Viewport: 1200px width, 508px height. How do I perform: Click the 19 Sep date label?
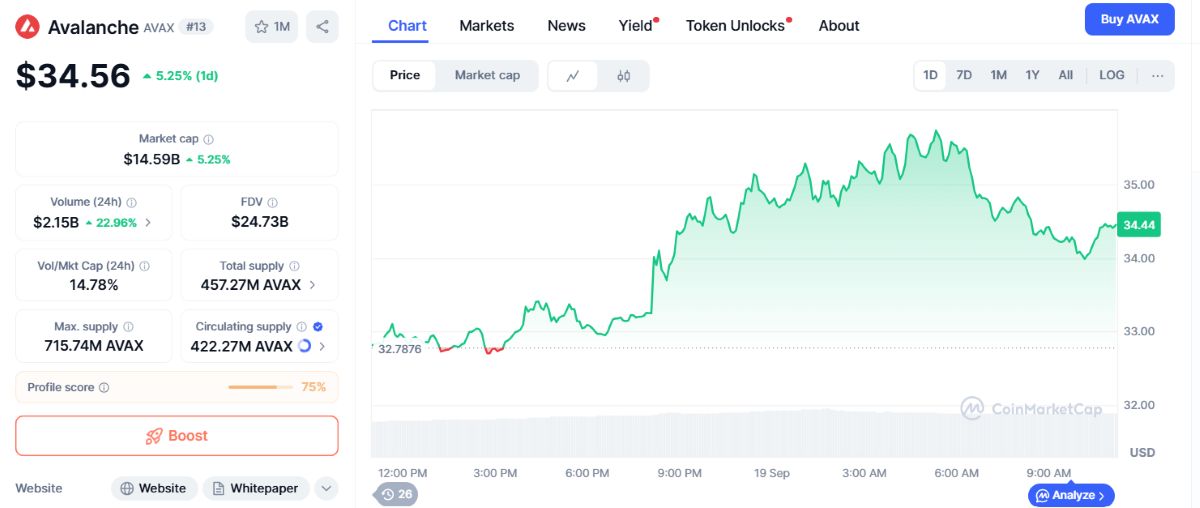774,472
